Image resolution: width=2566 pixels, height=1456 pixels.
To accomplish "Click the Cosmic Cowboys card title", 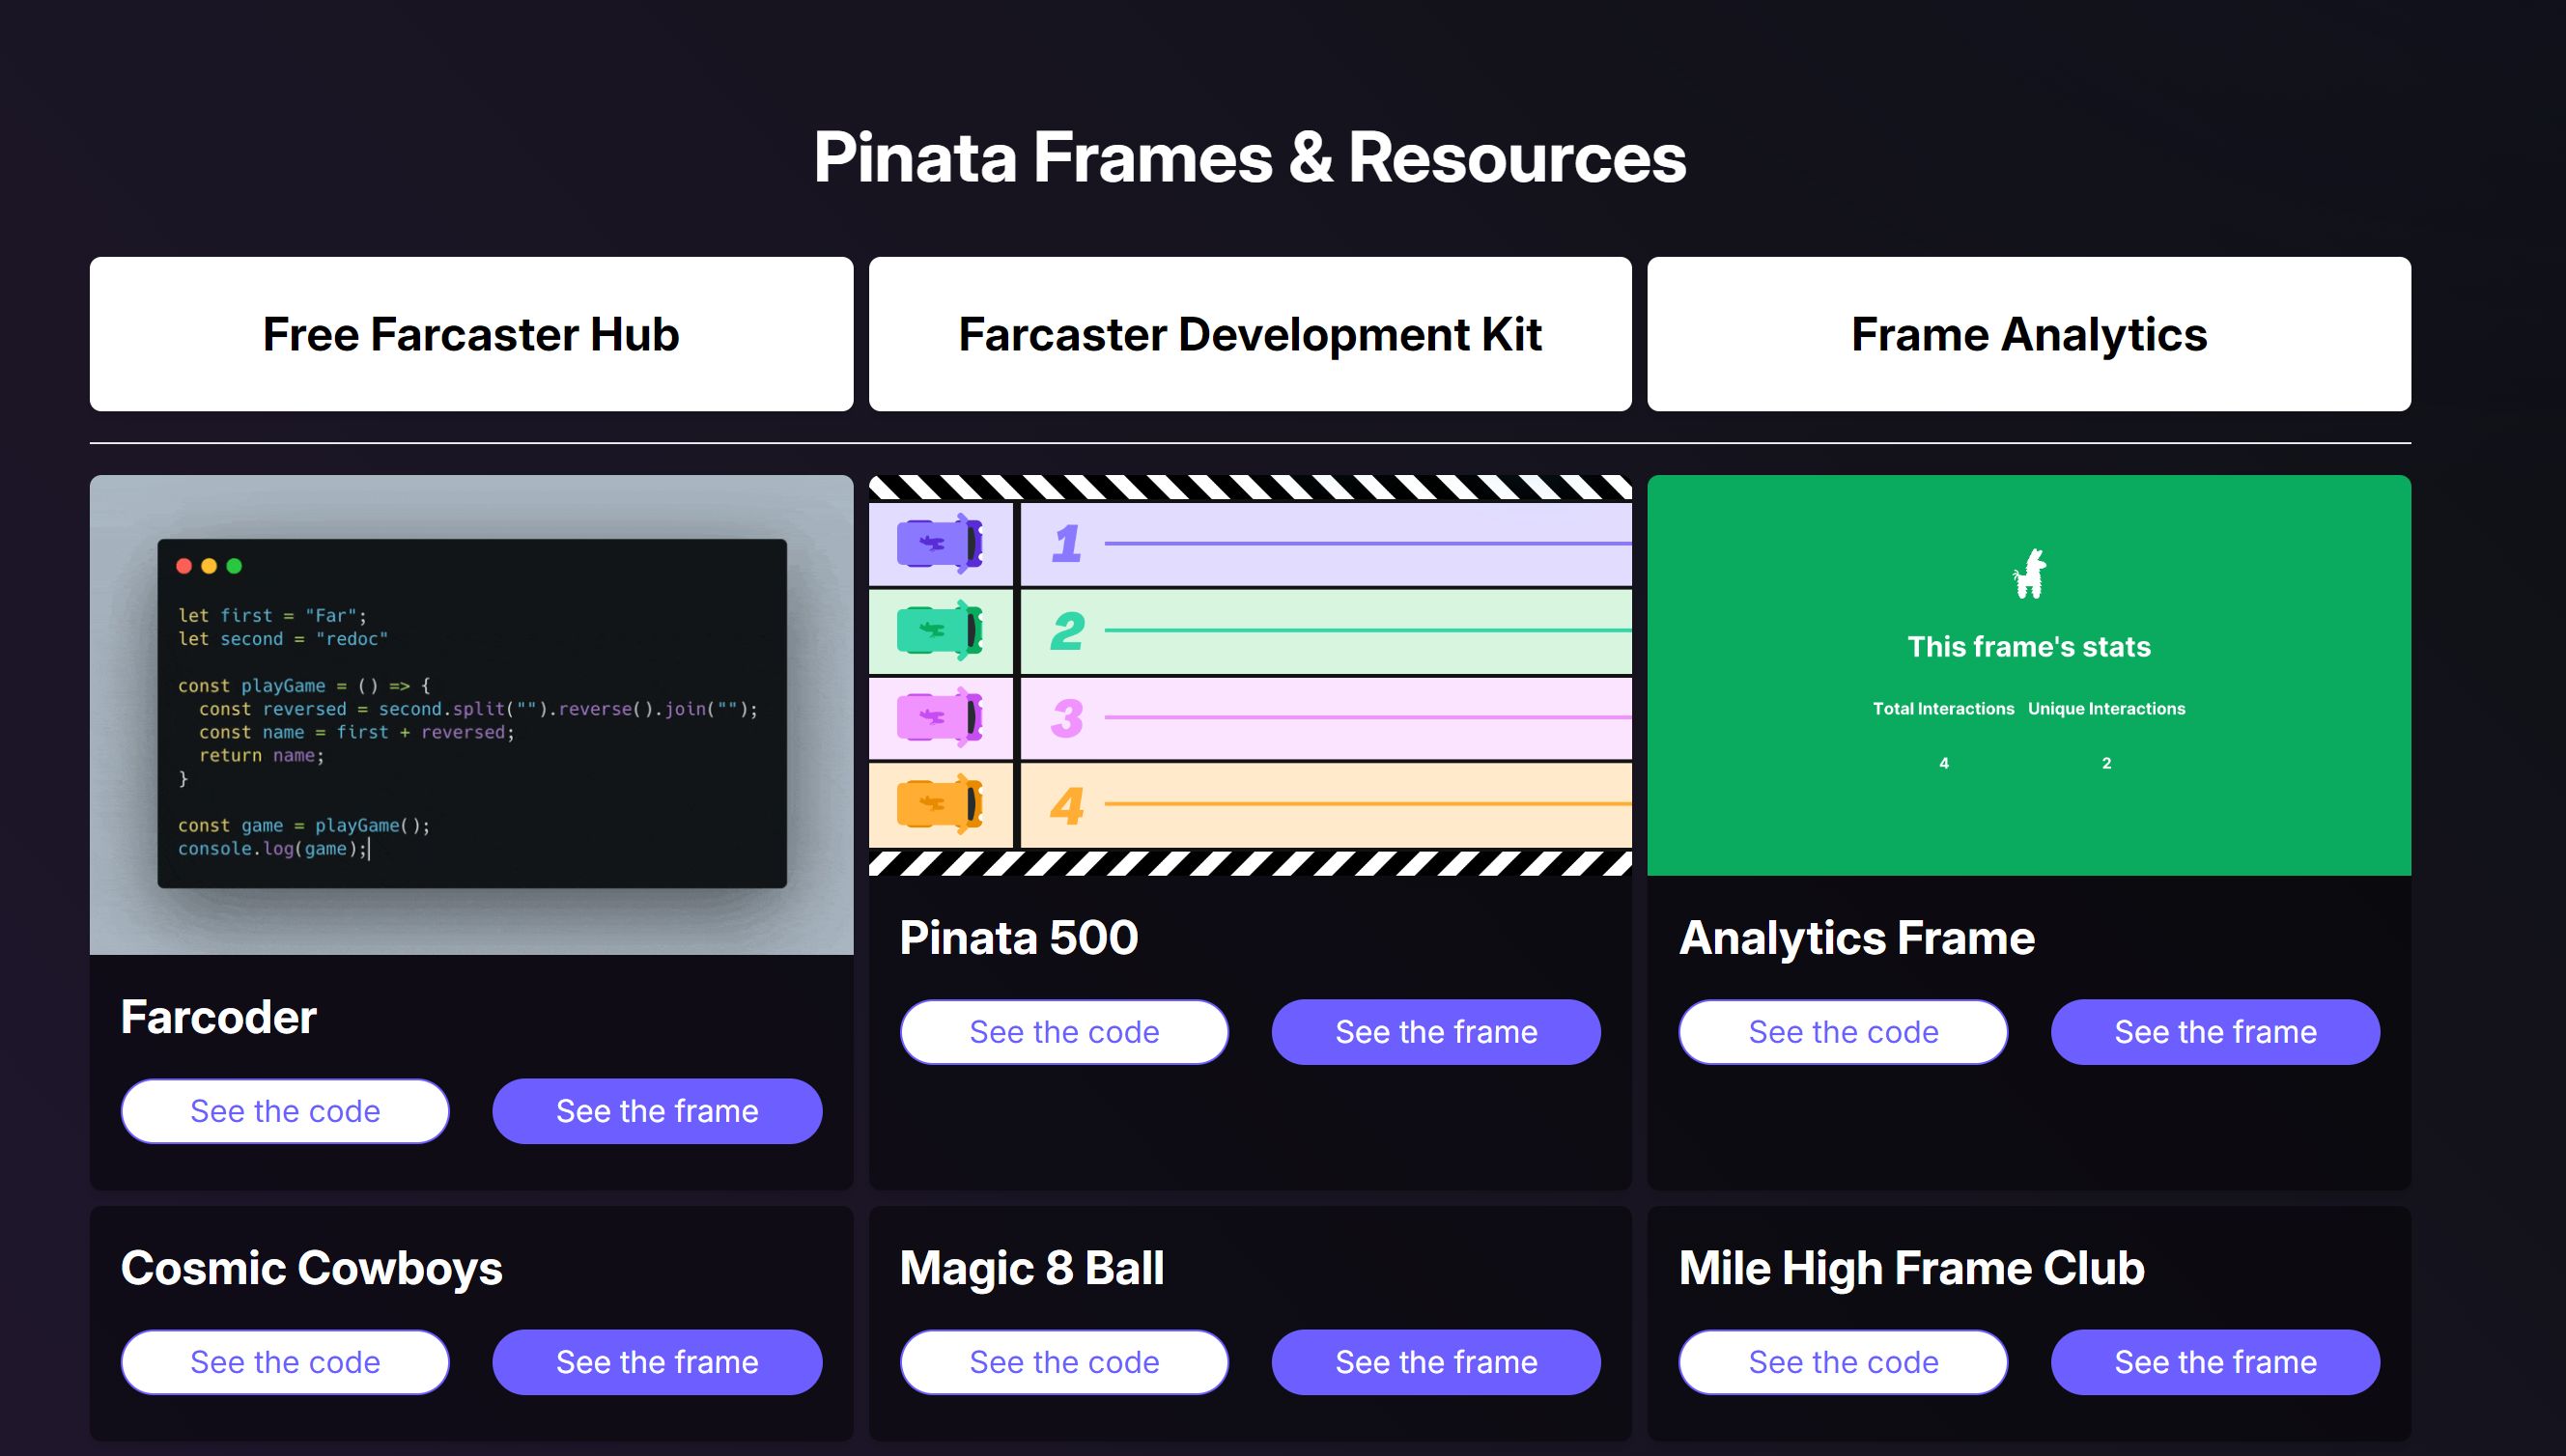I will [312, 1268].
